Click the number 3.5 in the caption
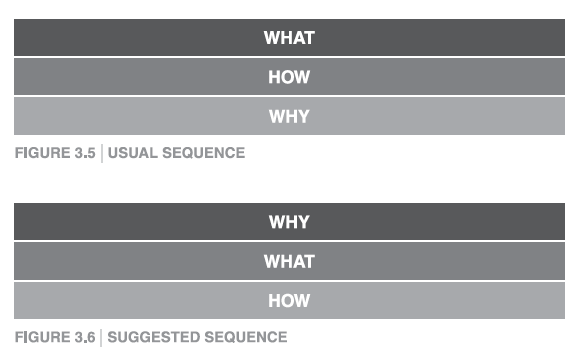This screenshot has height=361, width=582. 83,153
